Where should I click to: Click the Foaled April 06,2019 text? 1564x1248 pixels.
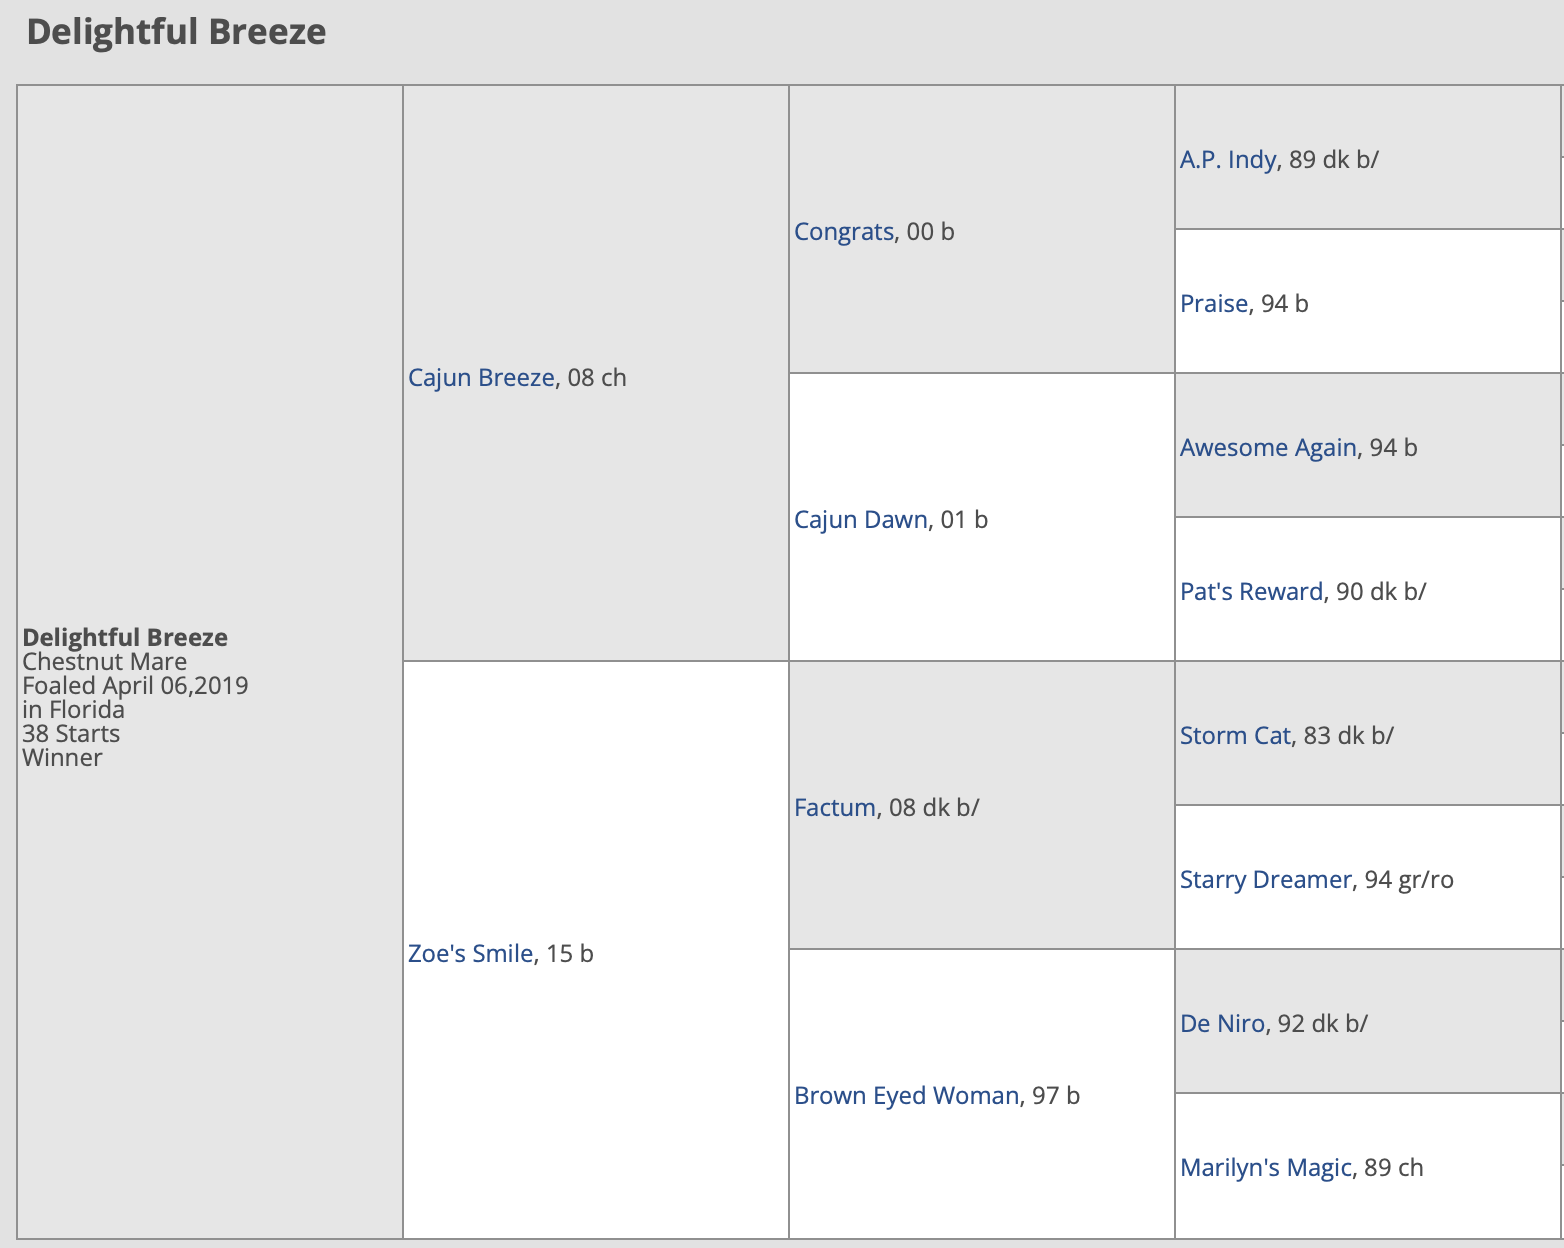point(135,686)
